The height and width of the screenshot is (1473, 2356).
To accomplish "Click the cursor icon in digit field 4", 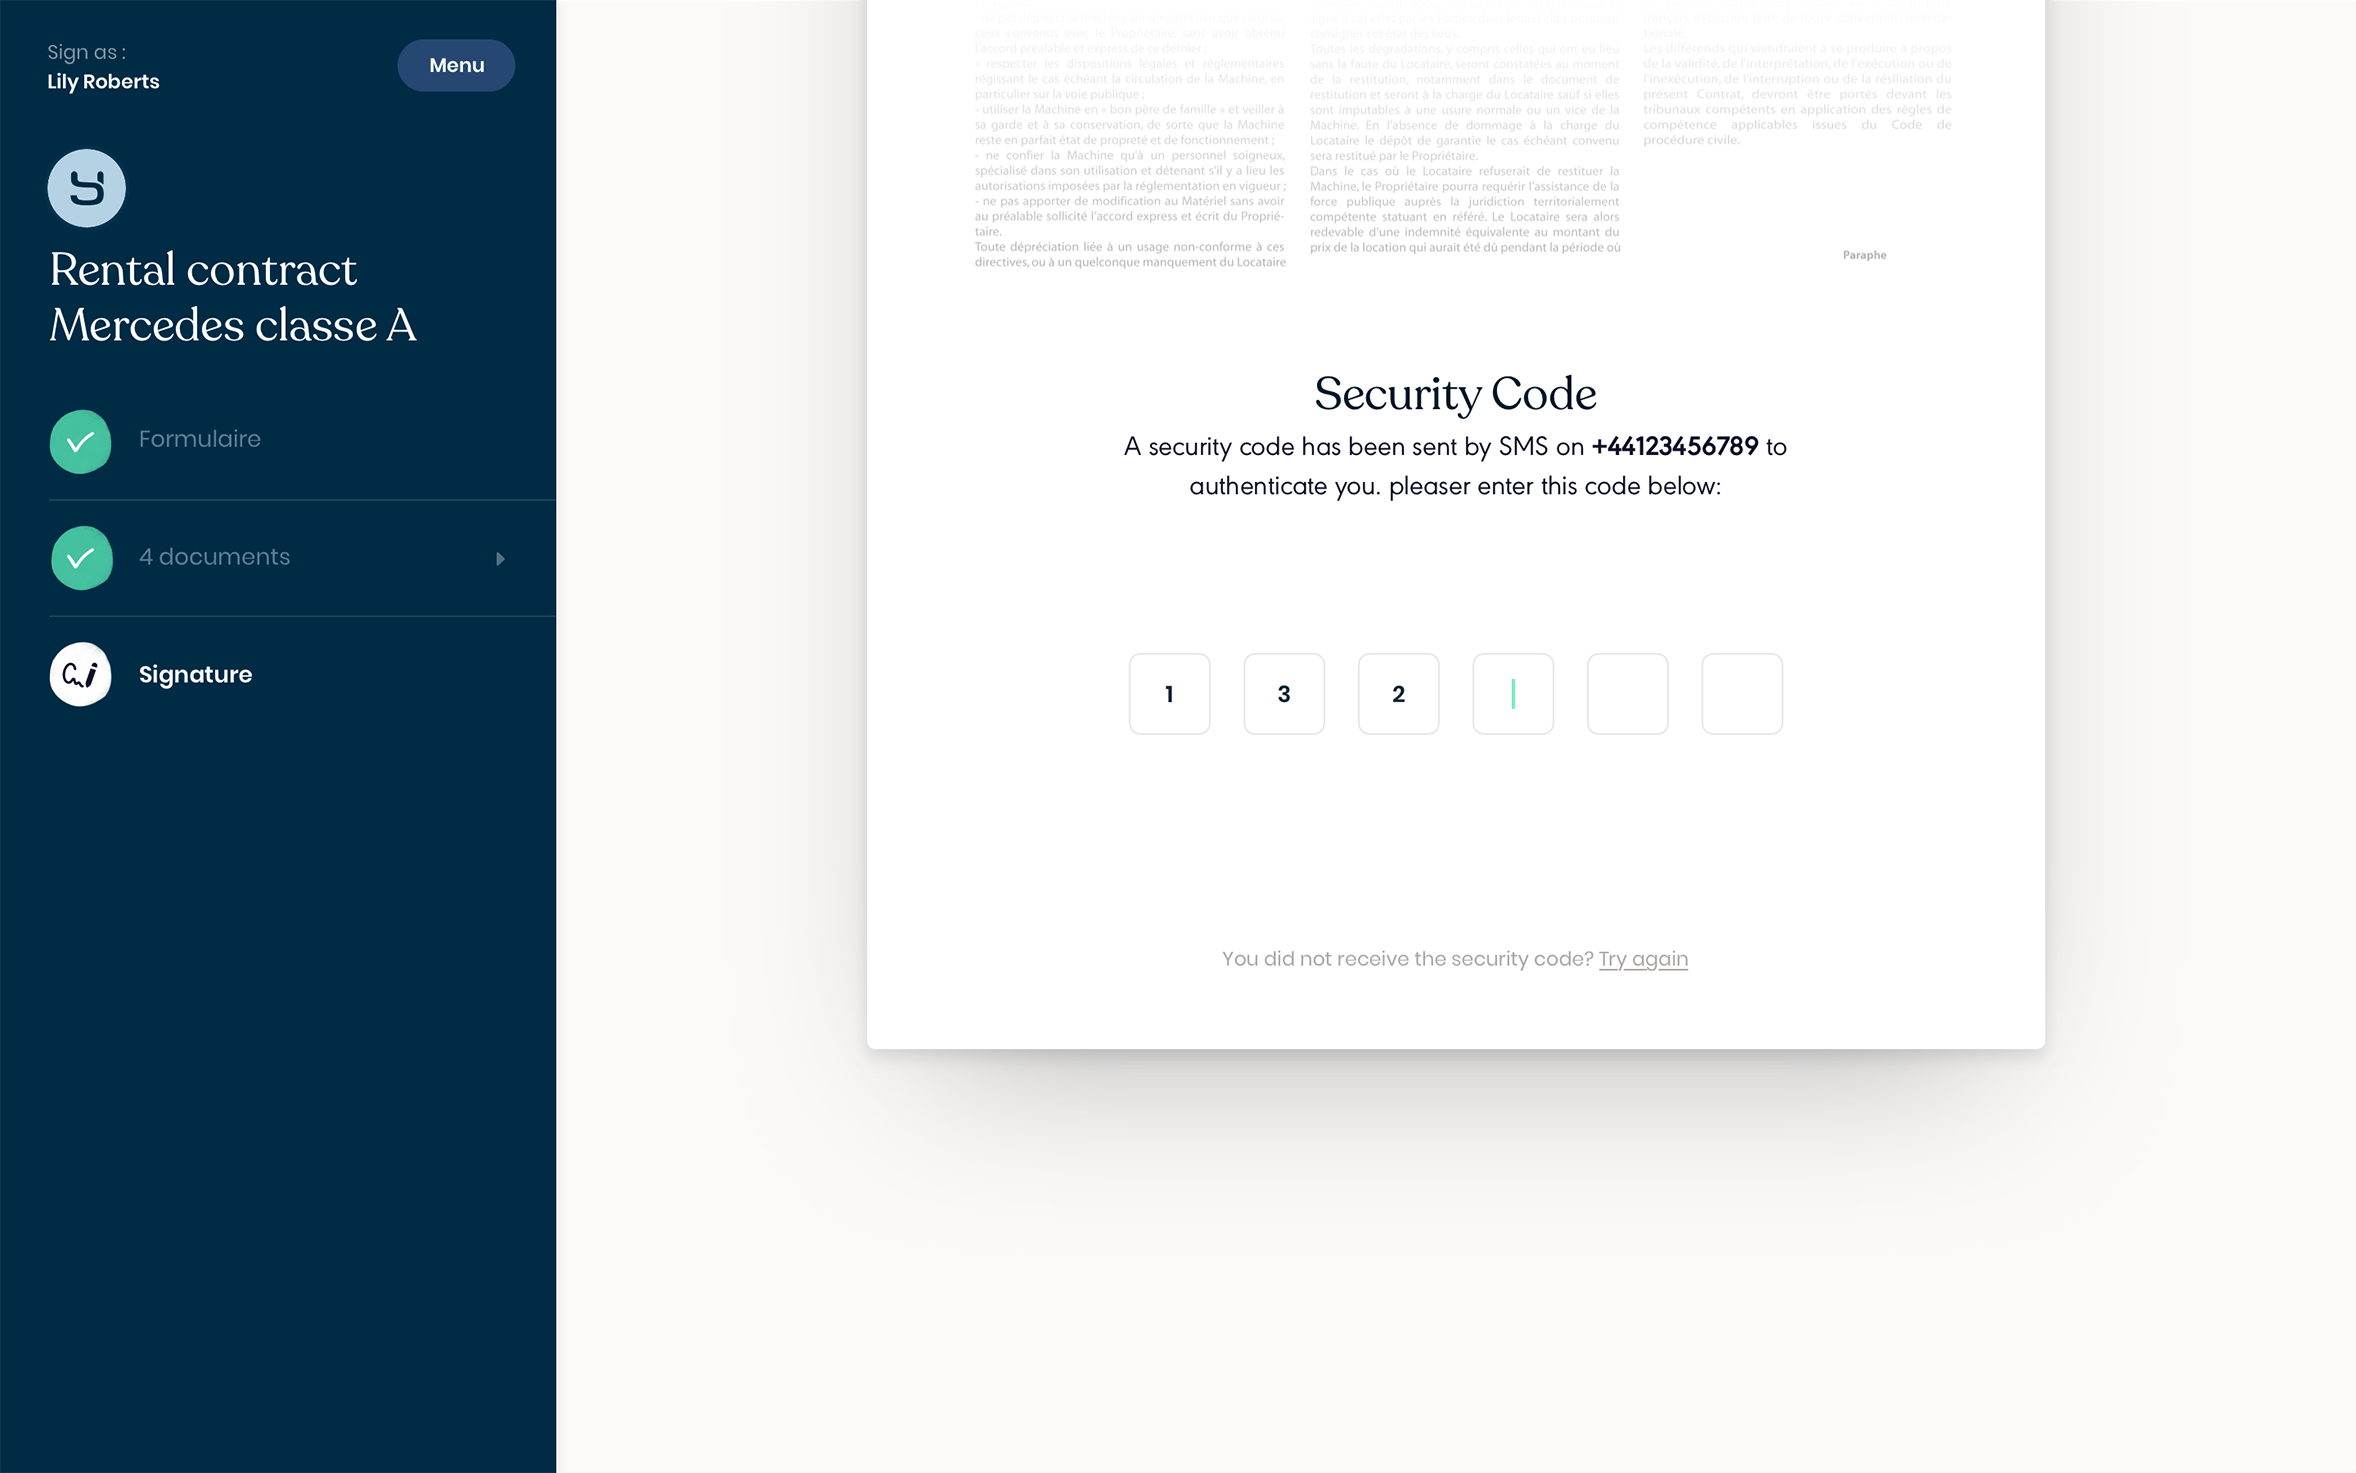I will coord(1511,692).
